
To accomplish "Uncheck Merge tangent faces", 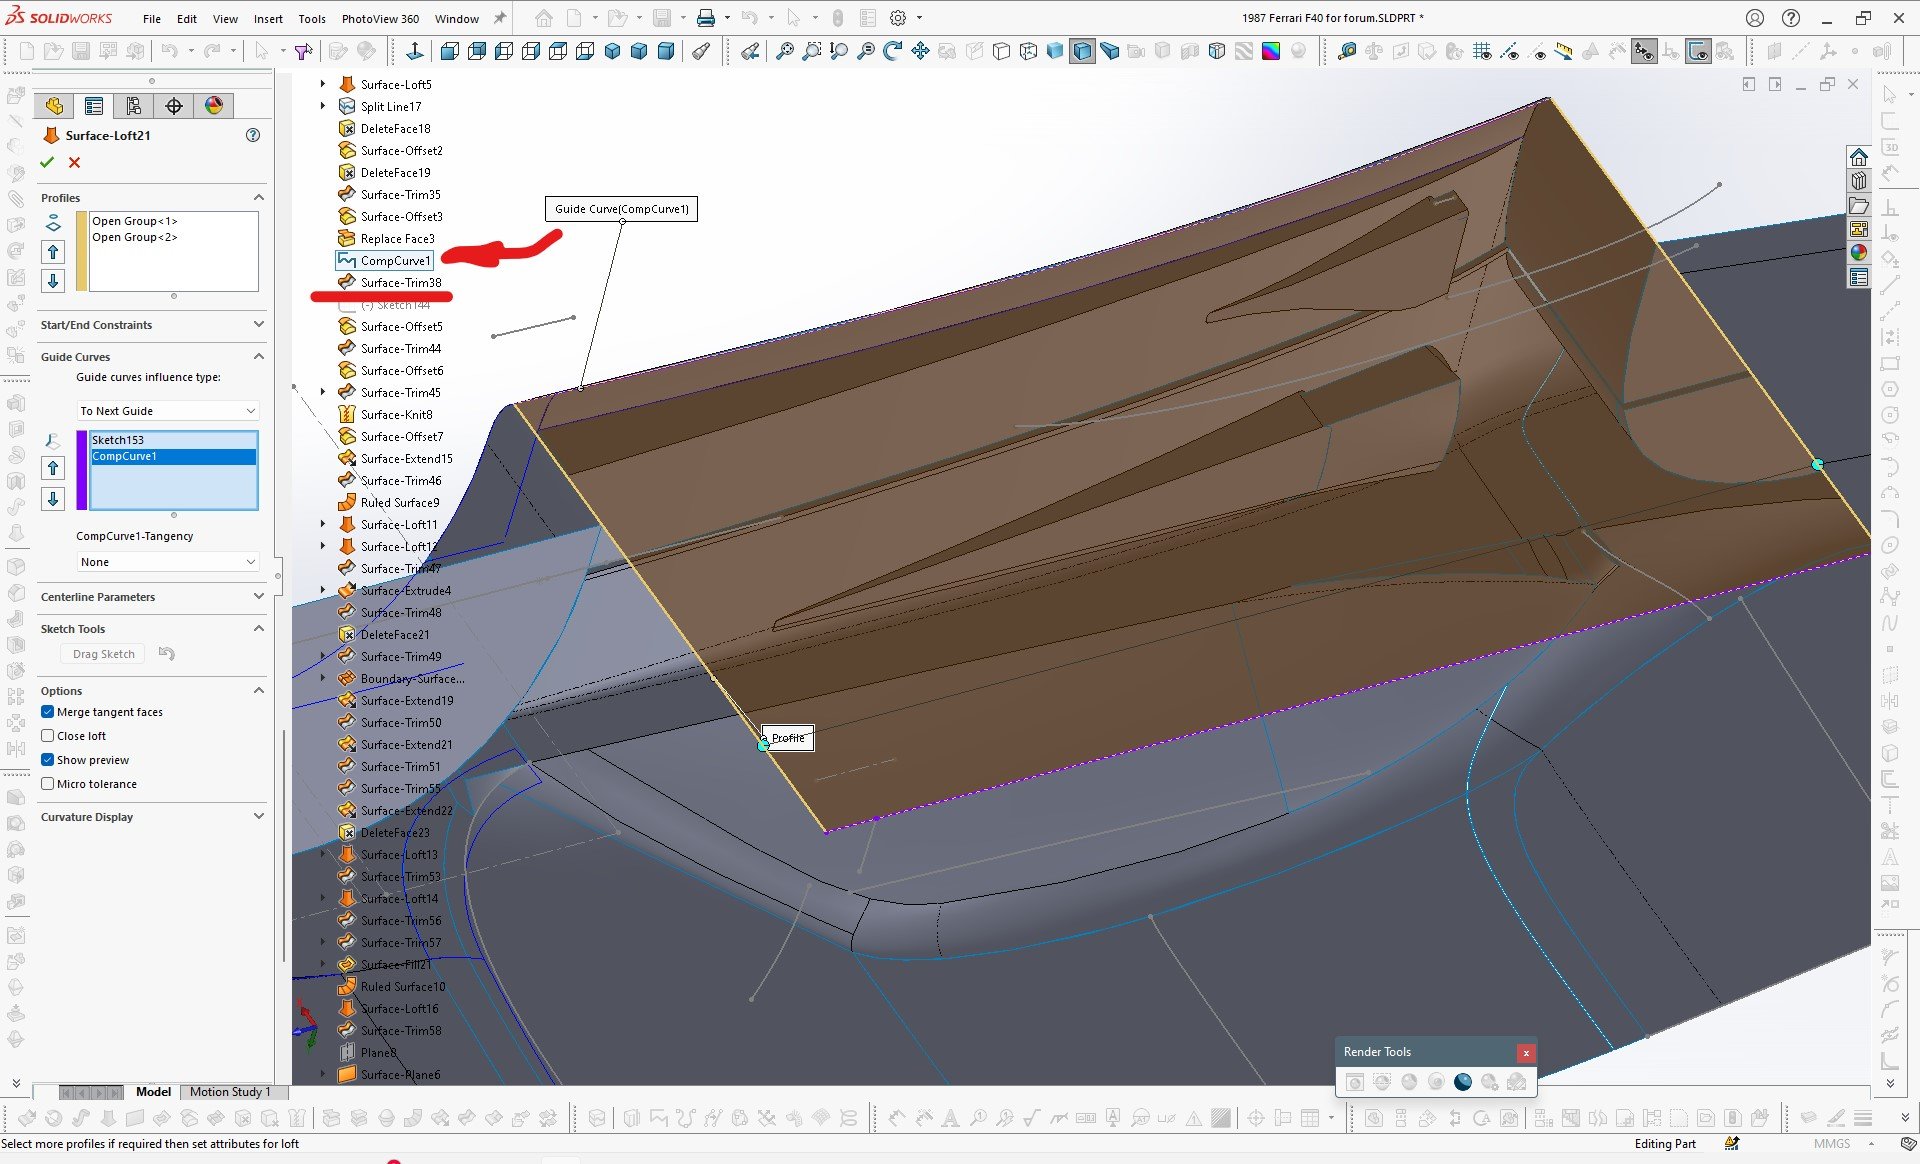I will [x=47, y=712].
